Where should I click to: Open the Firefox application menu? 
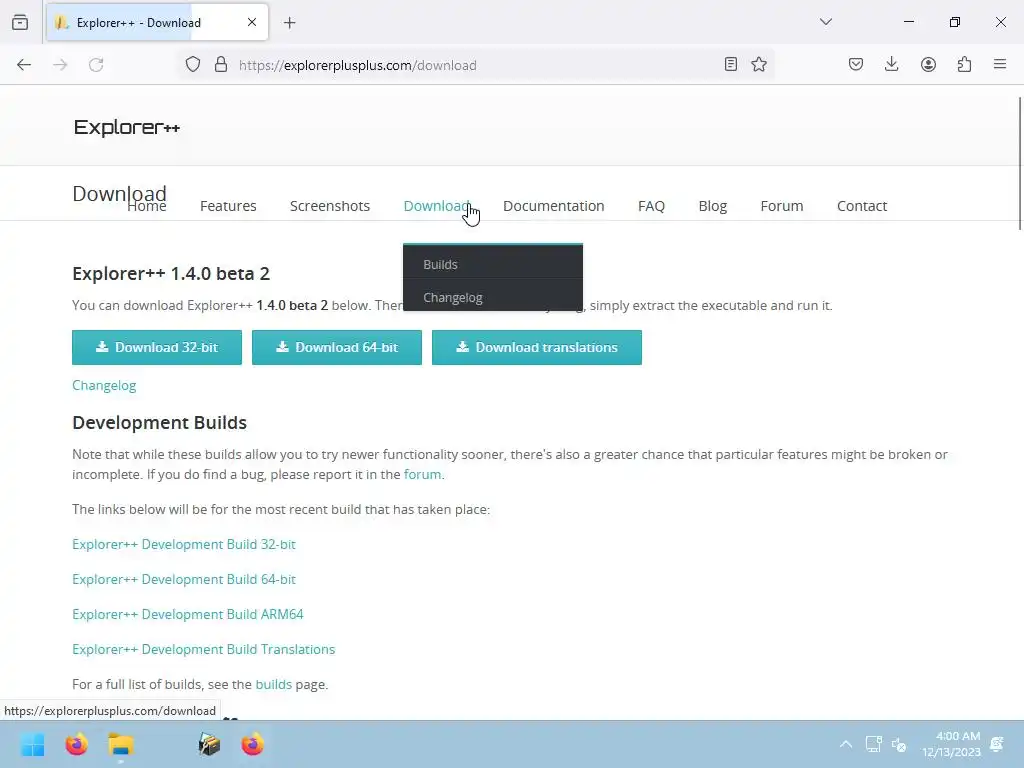pyautogui.click(x=1000, y=64)
